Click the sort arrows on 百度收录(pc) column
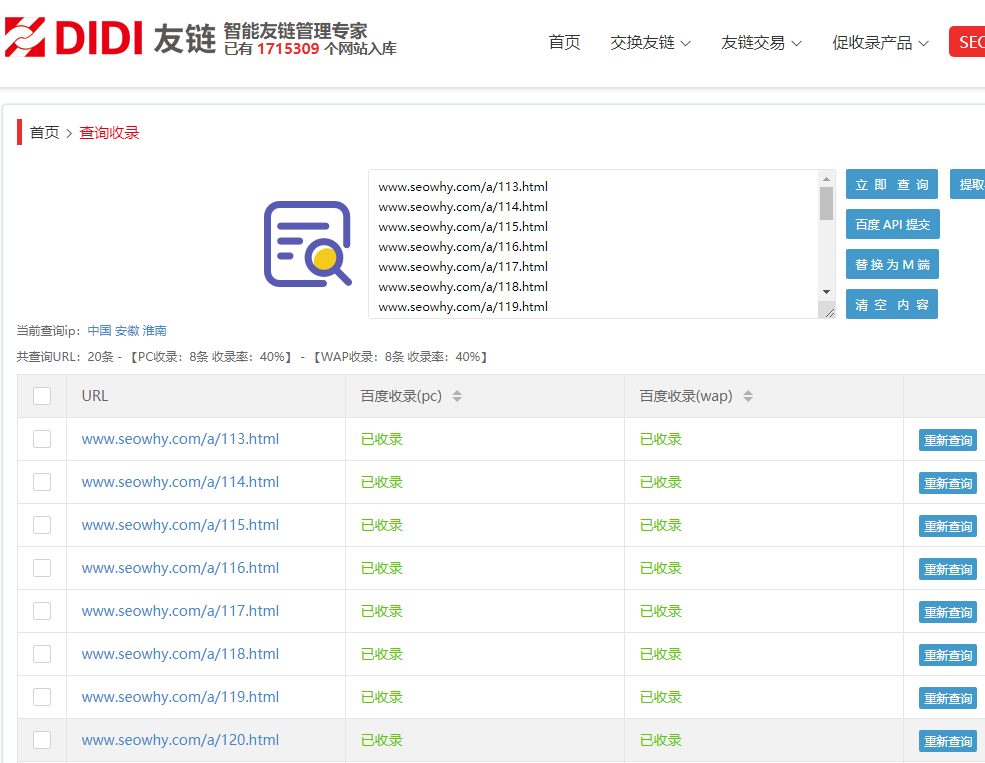Viewport: 985px width, 763px height. [458, 395]
